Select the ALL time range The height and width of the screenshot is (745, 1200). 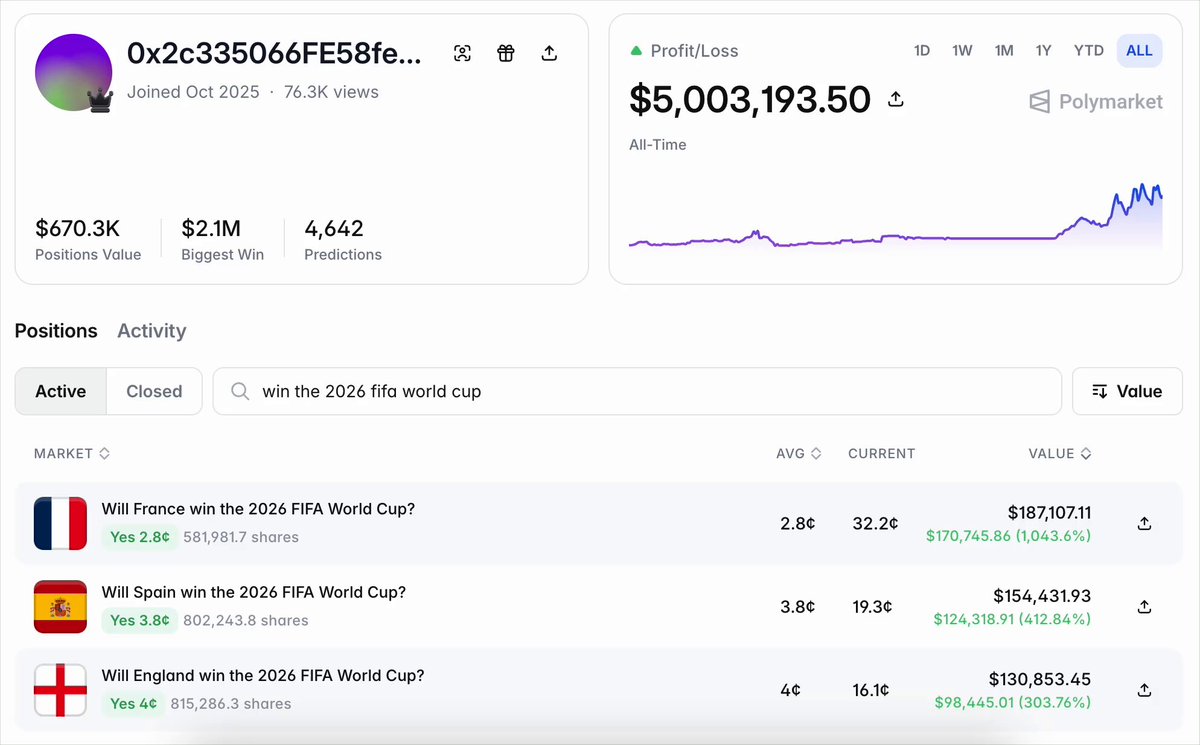point(1139,50)
